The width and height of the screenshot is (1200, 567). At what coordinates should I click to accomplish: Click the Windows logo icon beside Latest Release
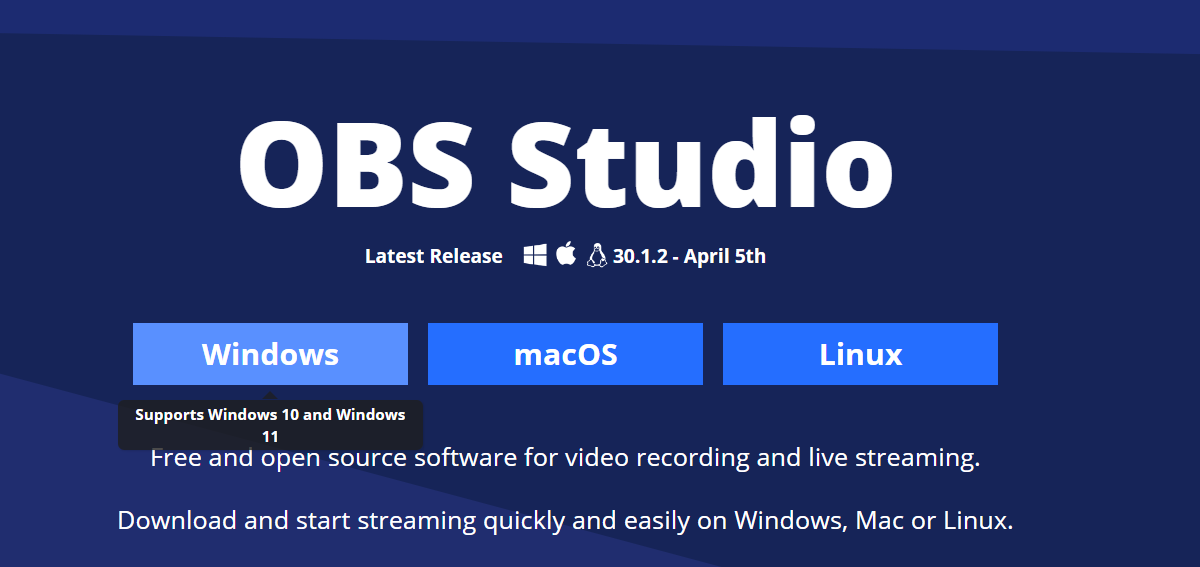[535, 255]
